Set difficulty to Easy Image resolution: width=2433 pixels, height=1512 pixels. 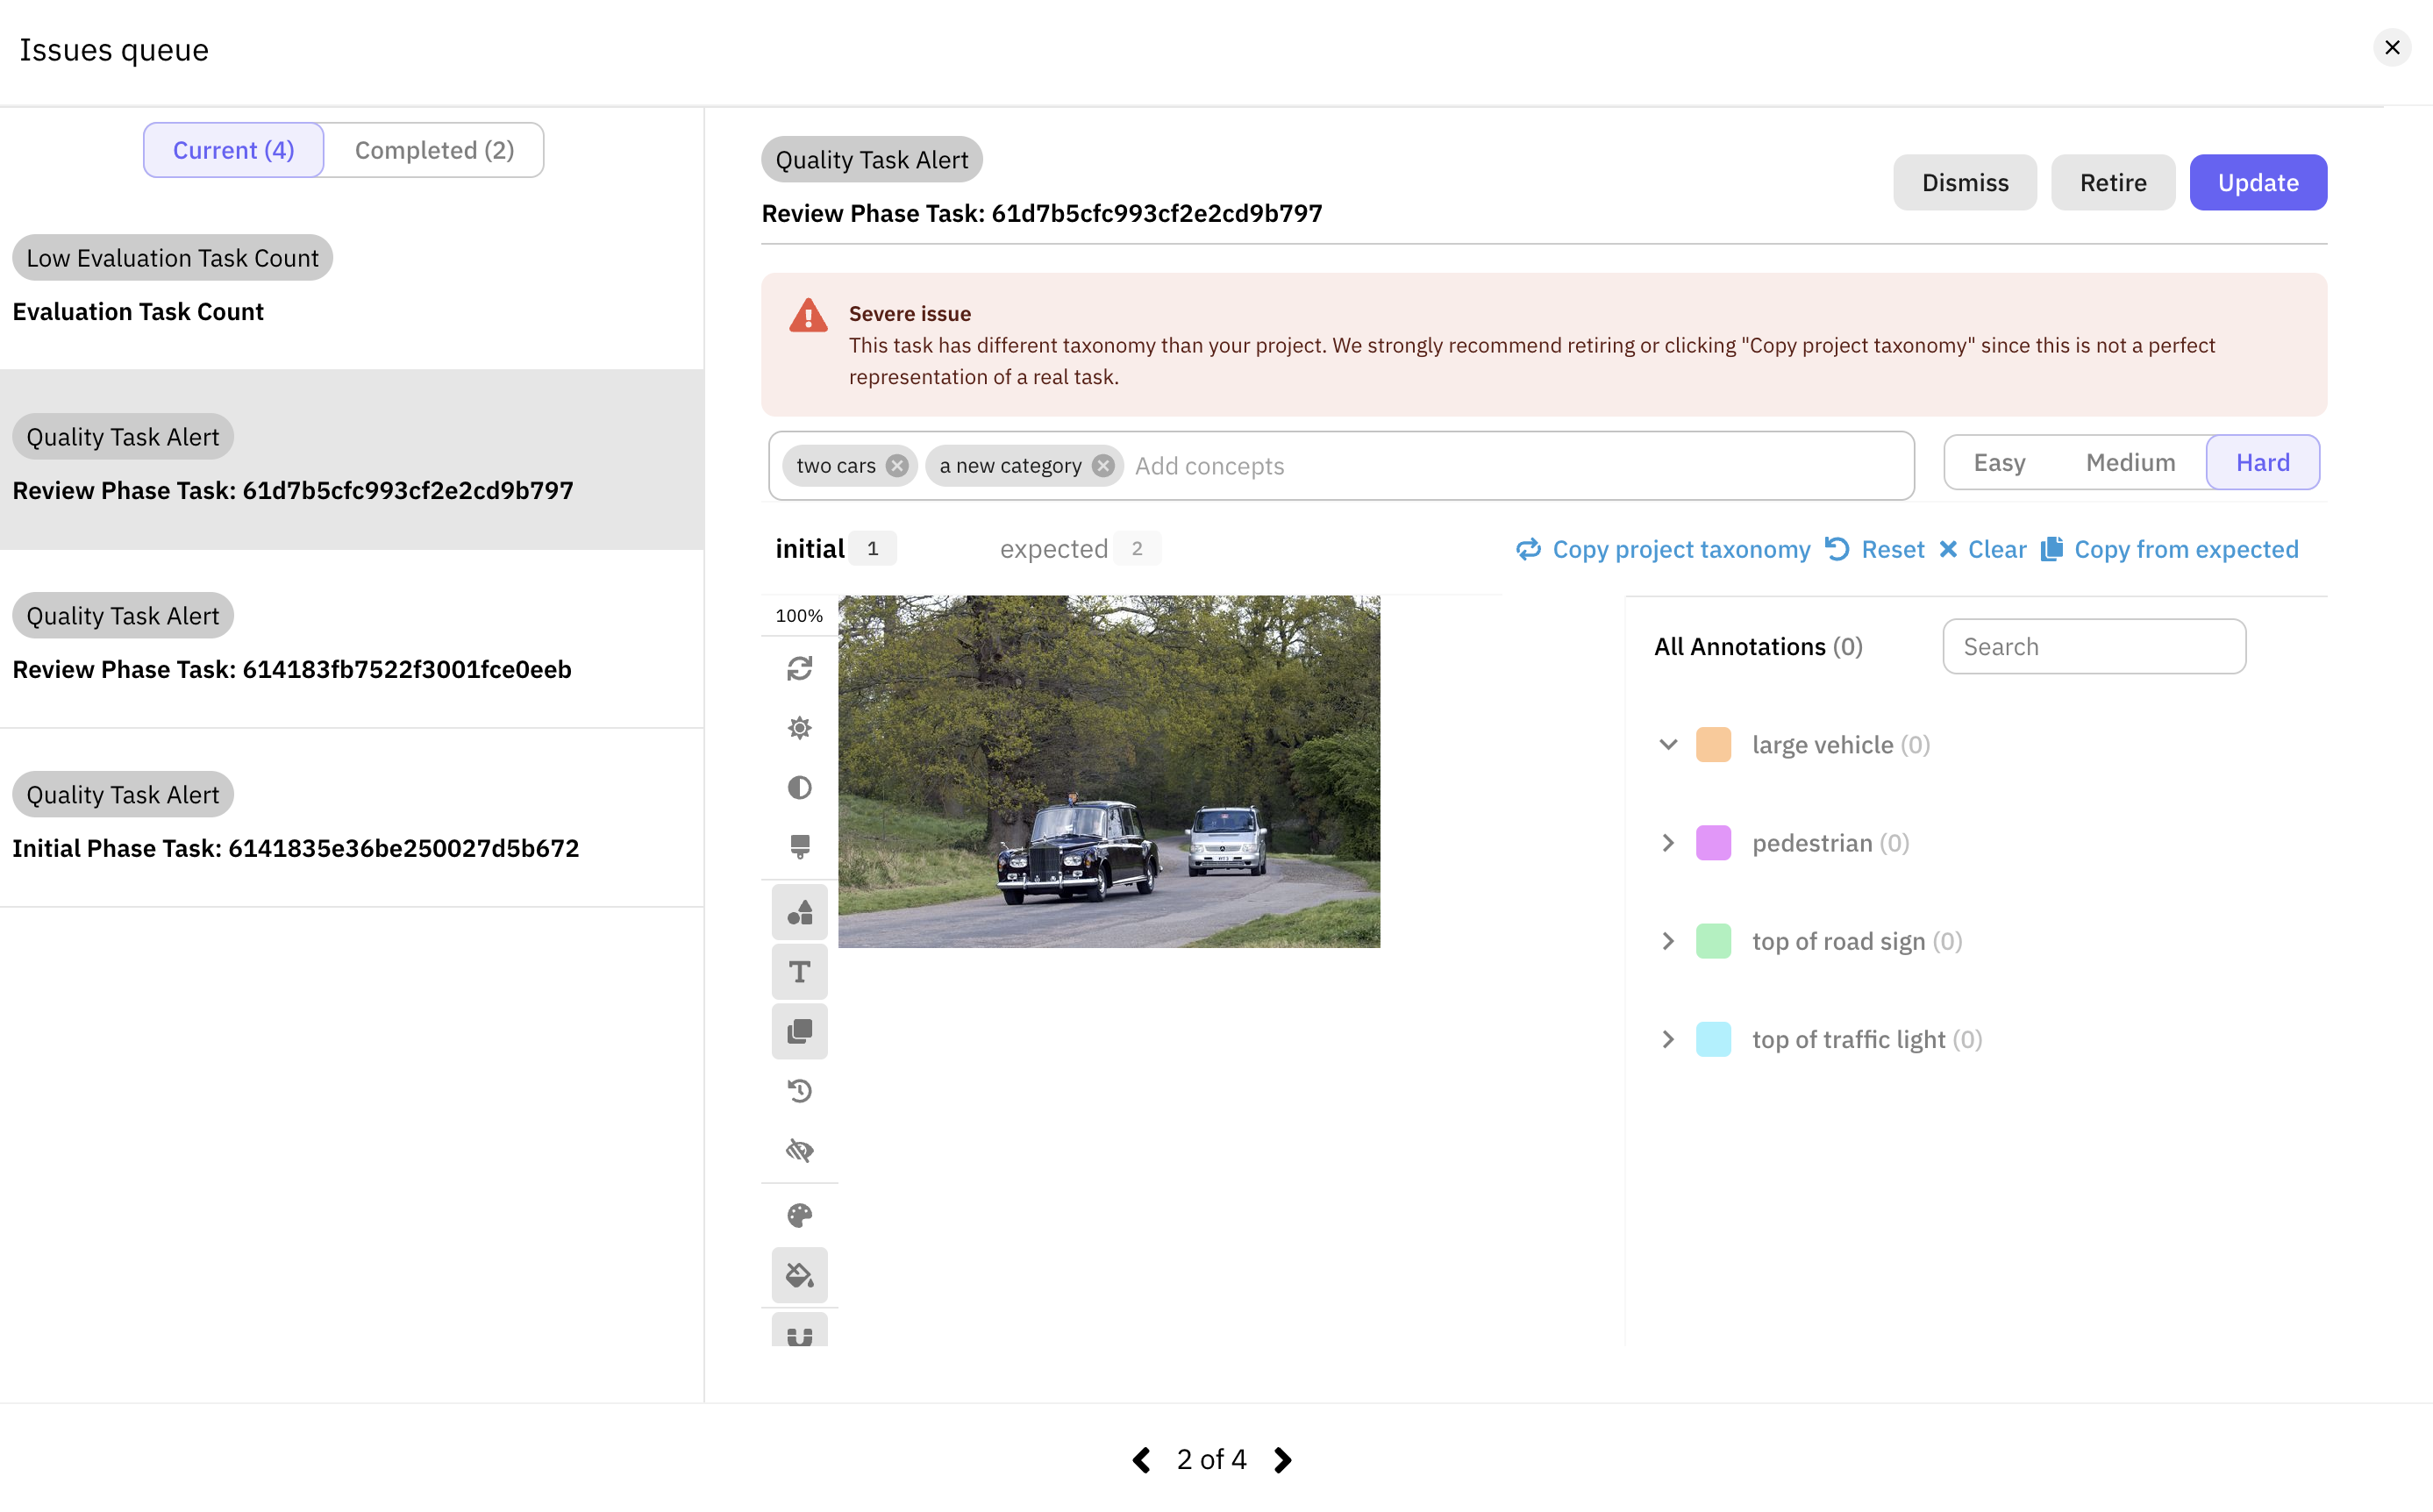(x=1998, y=463)
